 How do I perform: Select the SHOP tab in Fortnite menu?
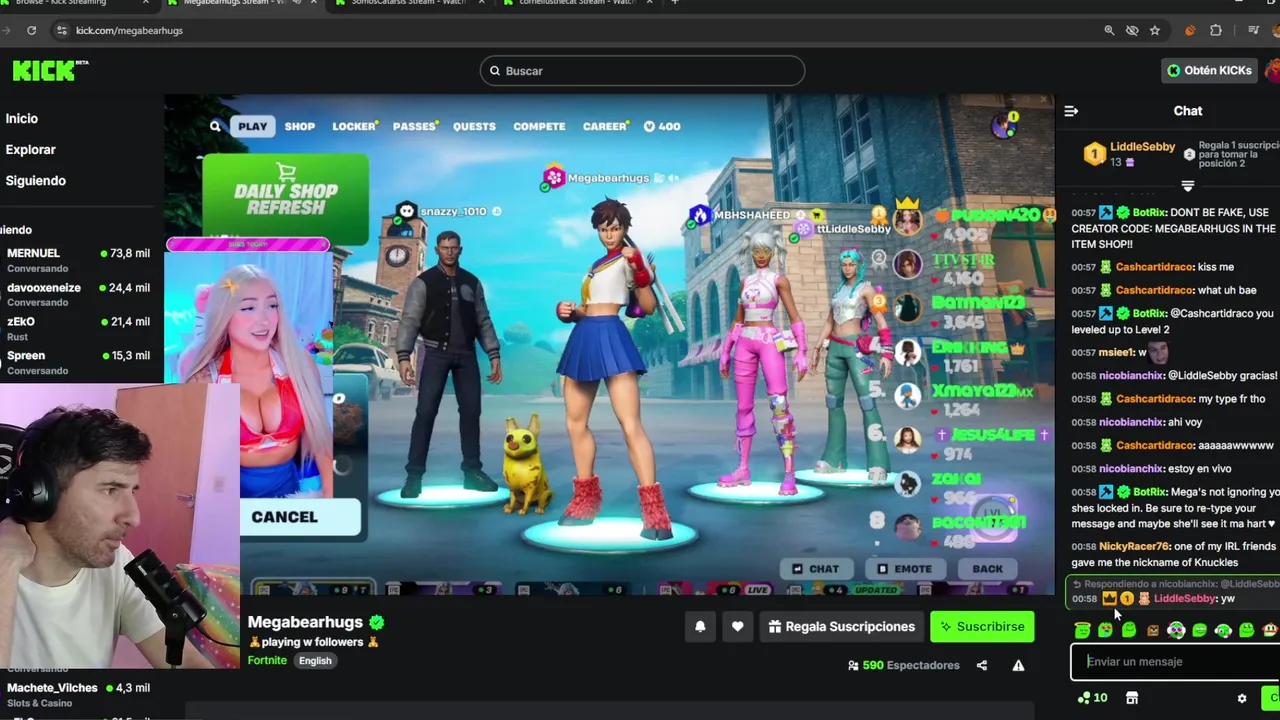tap(299, 126)
